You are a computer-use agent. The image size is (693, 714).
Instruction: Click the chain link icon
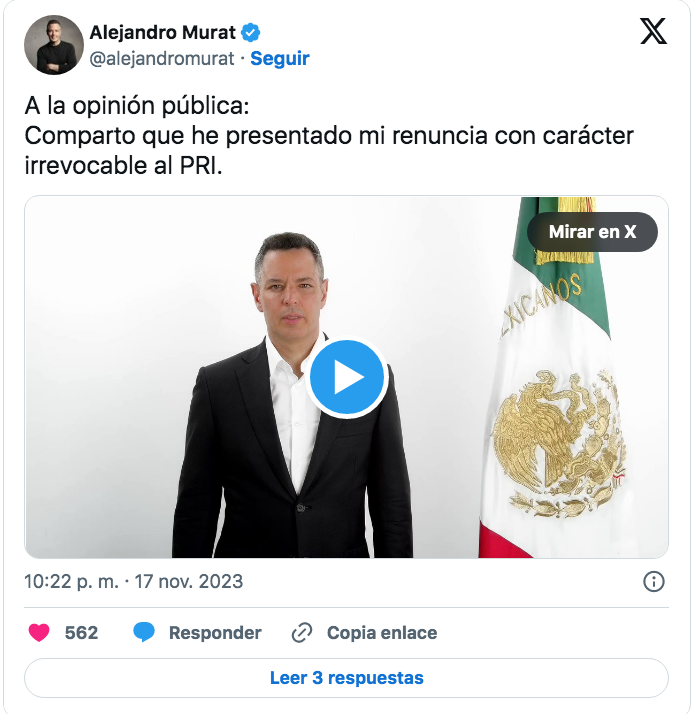(302, 633)
